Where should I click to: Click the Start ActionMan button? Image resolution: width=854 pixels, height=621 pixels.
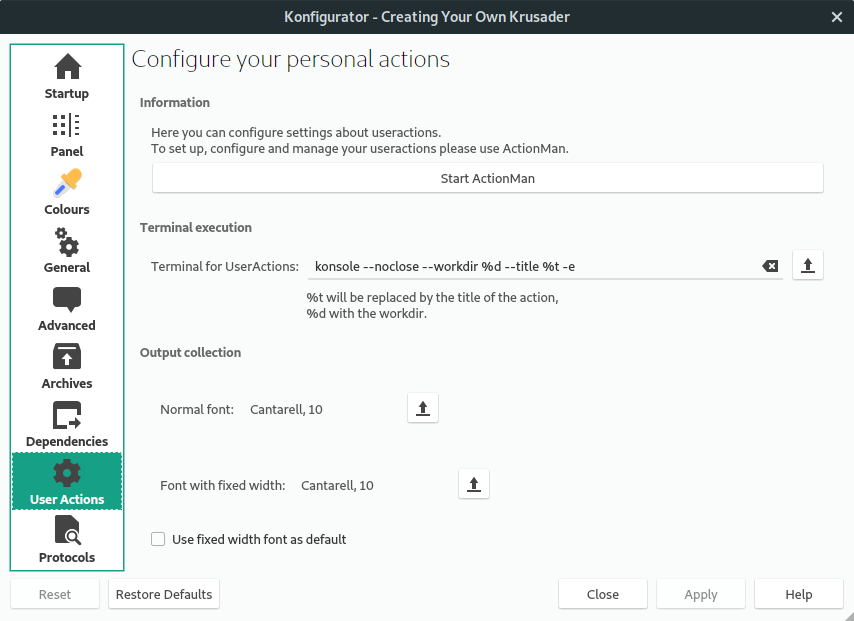487,178
